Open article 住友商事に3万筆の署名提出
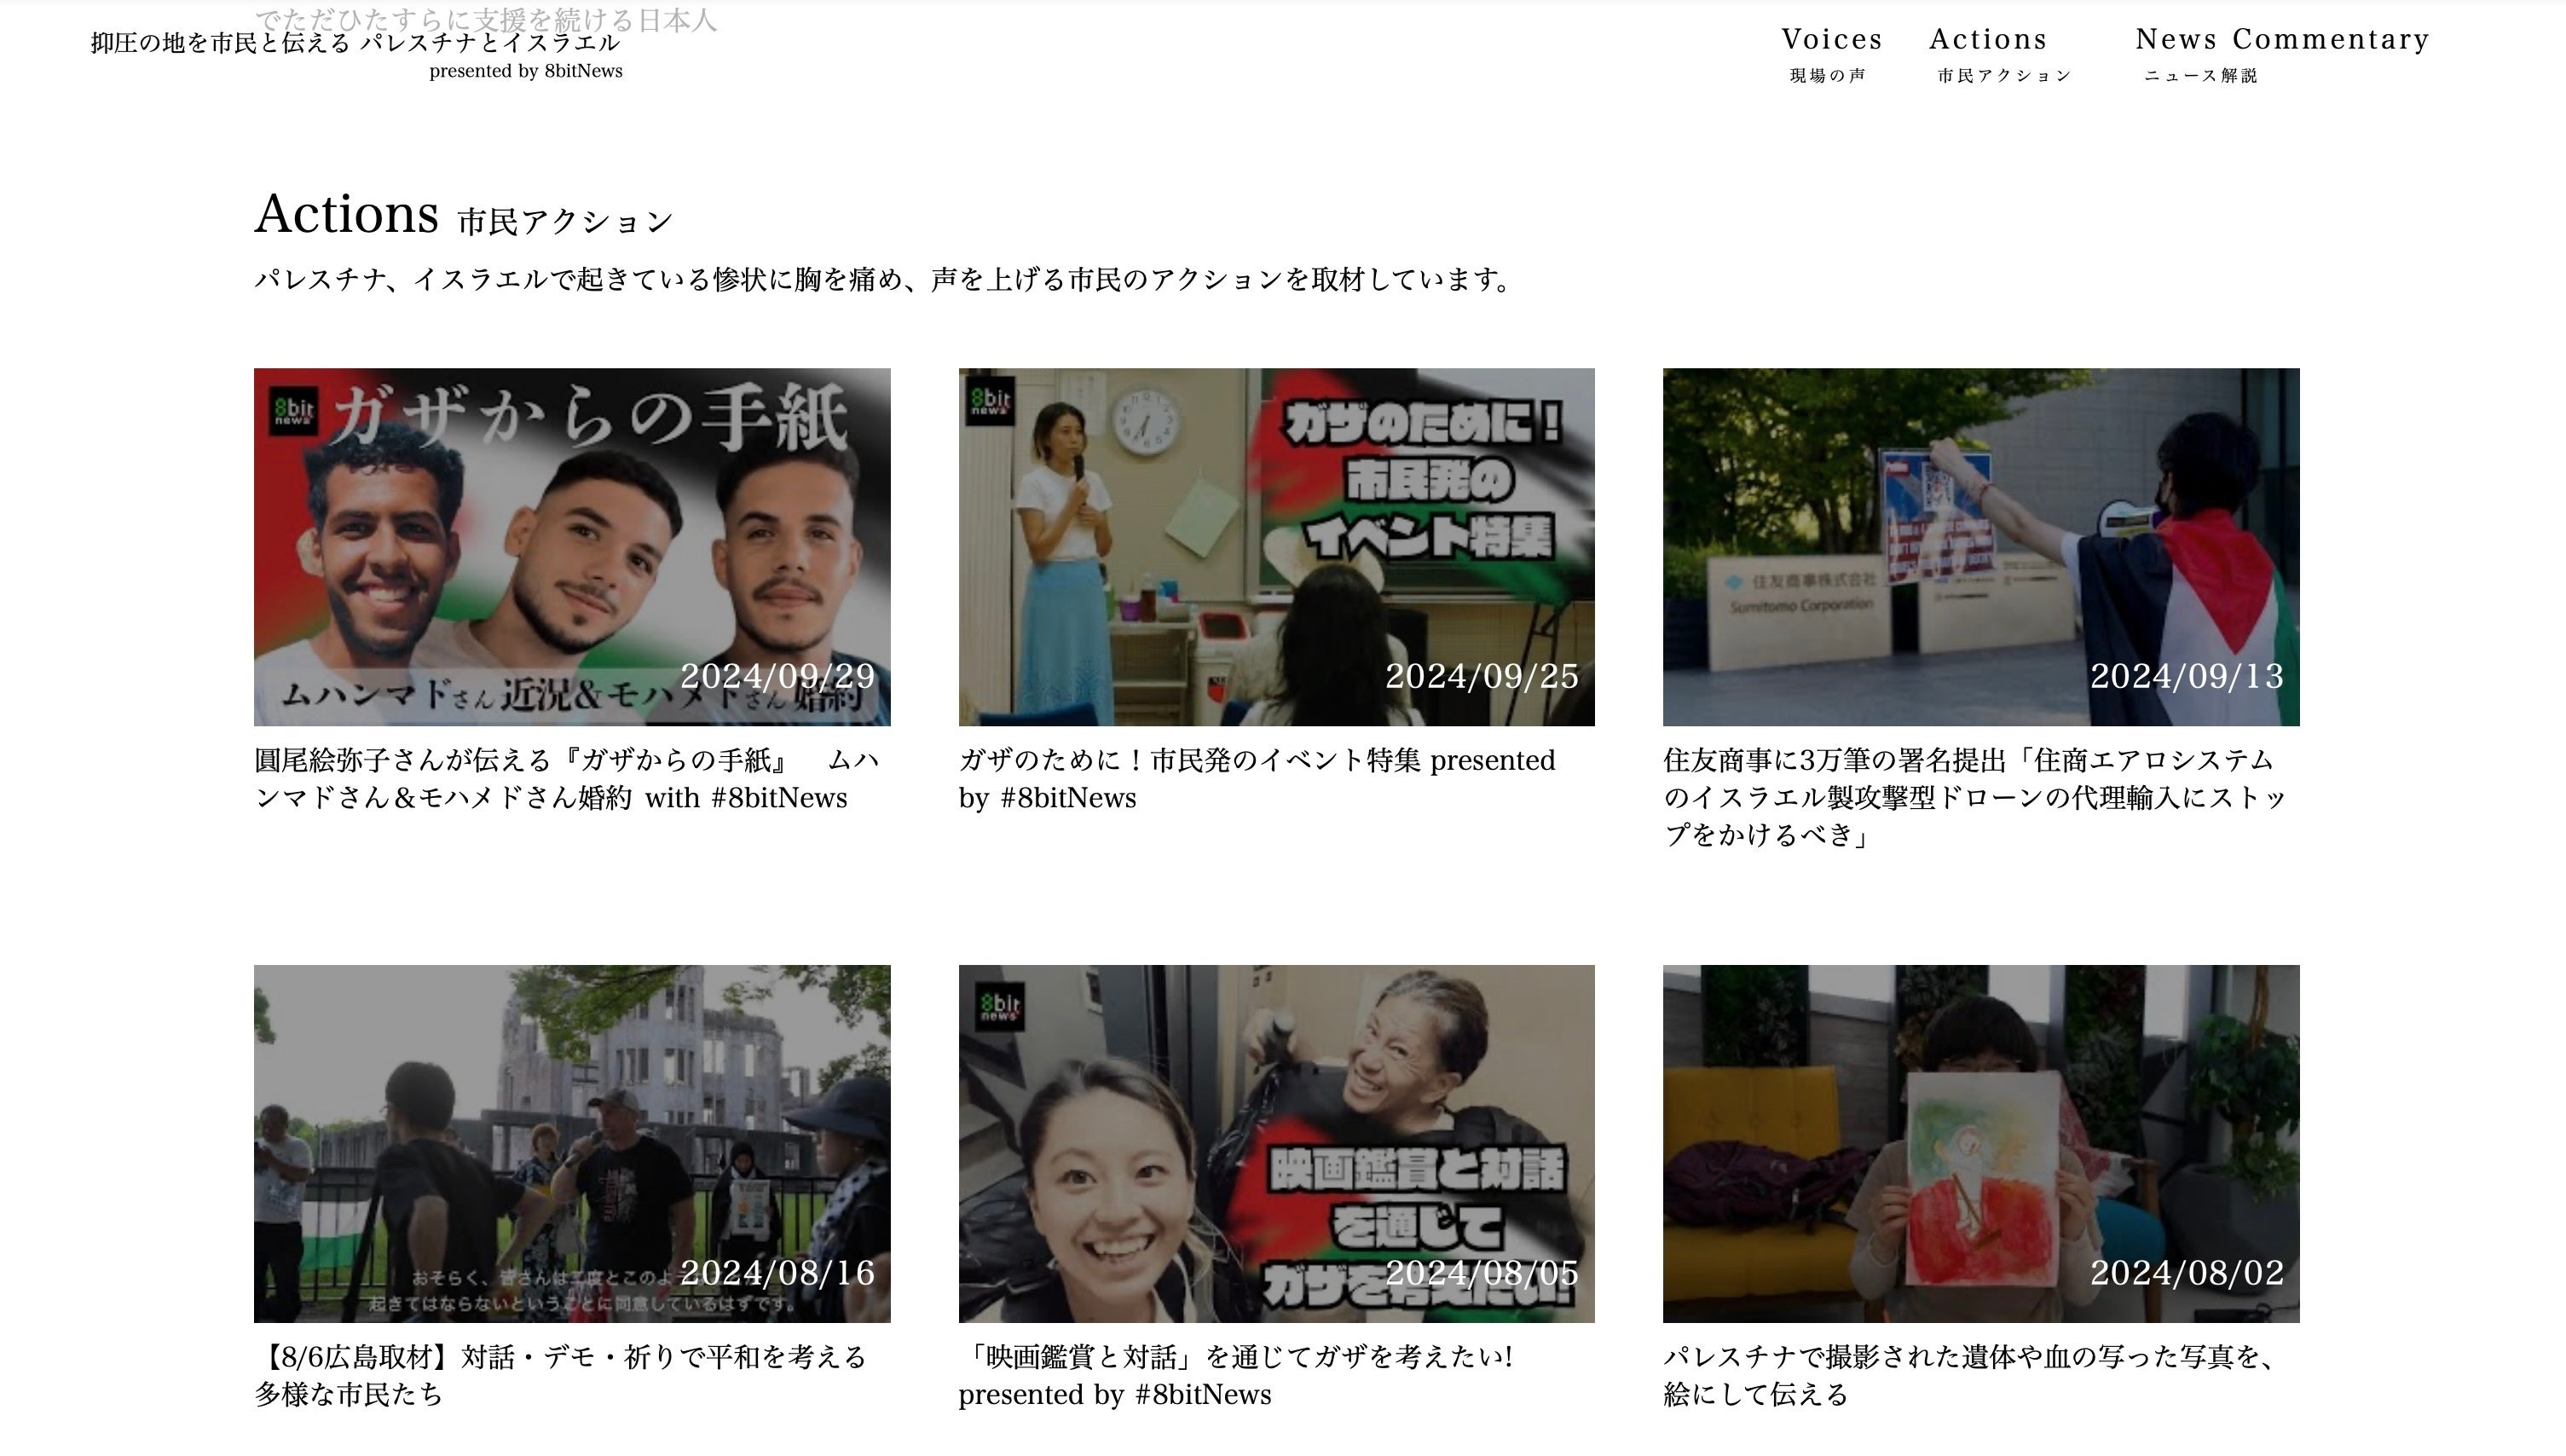 point(1974,797)
